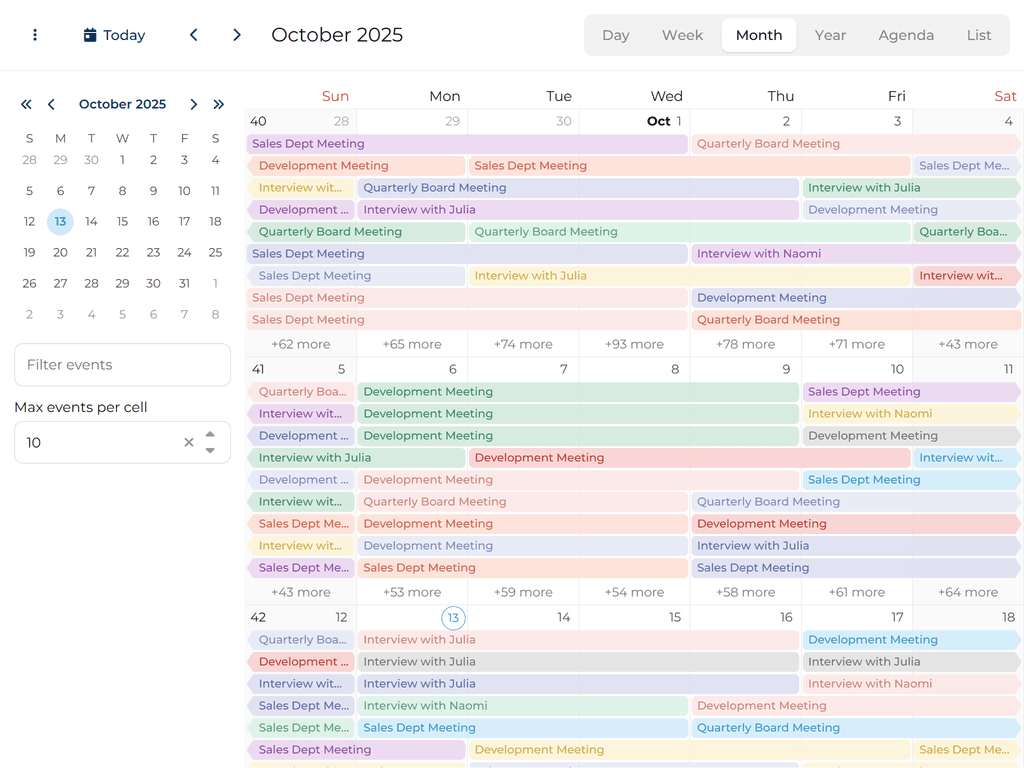Show previous month in mini calendar
Image resolution: width=1024 pixels, height=768 pixels.
[51, 104]
